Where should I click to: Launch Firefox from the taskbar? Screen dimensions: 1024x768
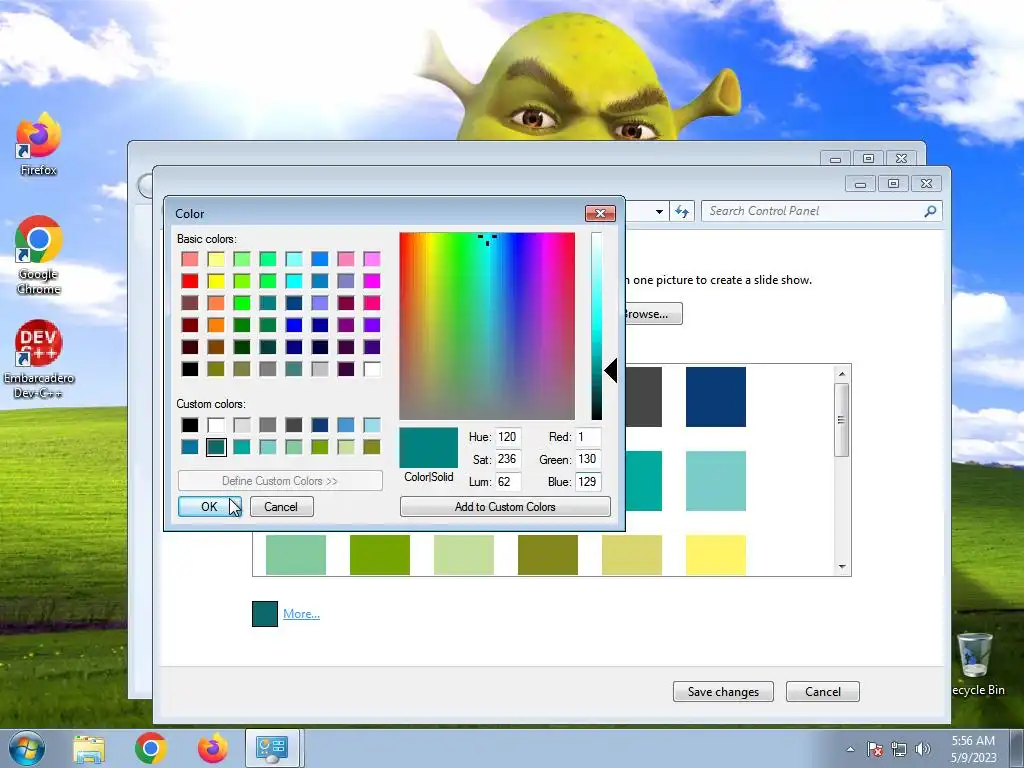(213, 748)
